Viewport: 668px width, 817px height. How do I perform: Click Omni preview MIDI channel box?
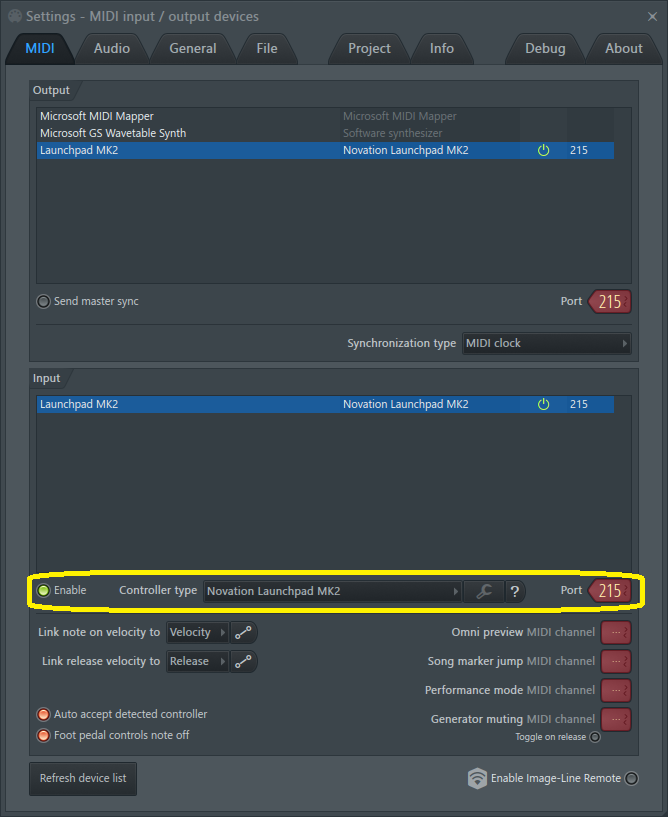(616, 633)
